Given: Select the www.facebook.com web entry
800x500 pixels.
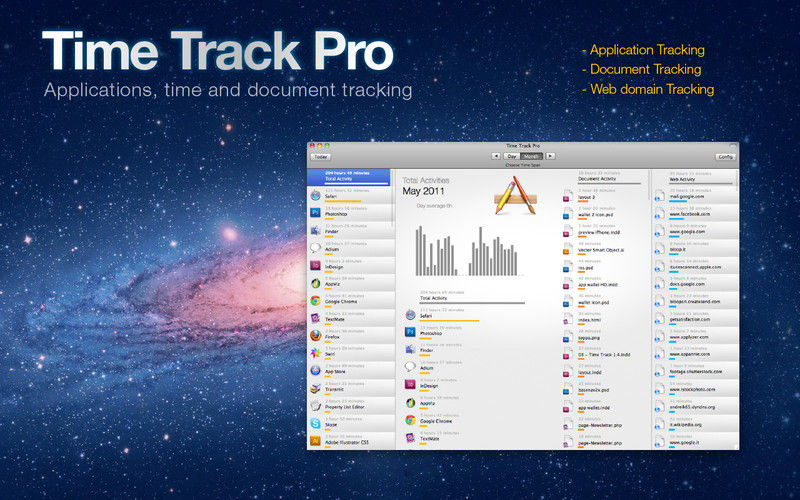Looking at the screenshot, I should point(696,213).
